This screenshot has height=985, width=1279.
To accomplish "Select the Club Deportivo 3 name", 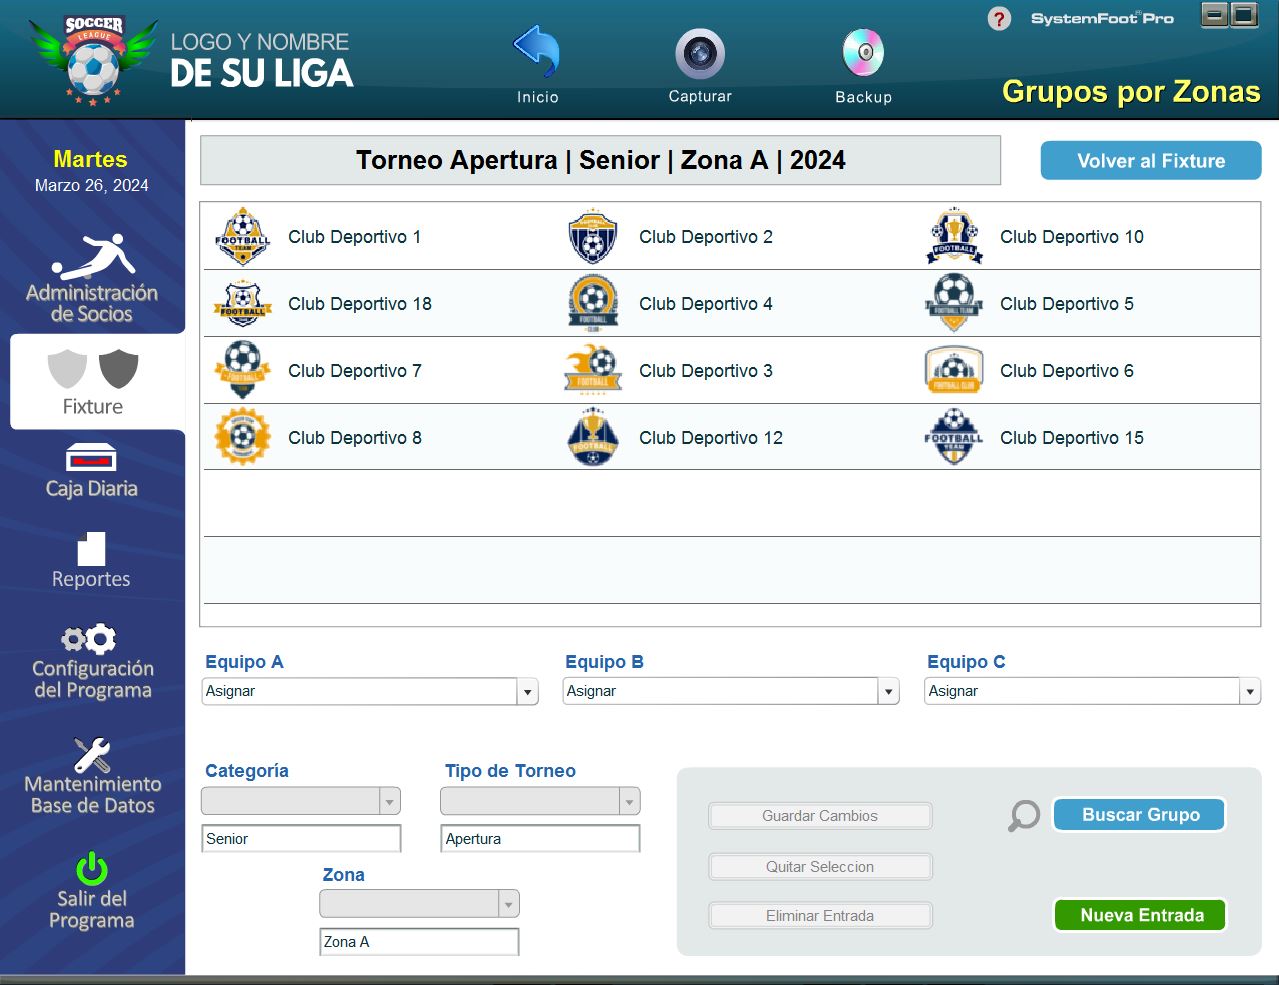I will click(706, 371).
